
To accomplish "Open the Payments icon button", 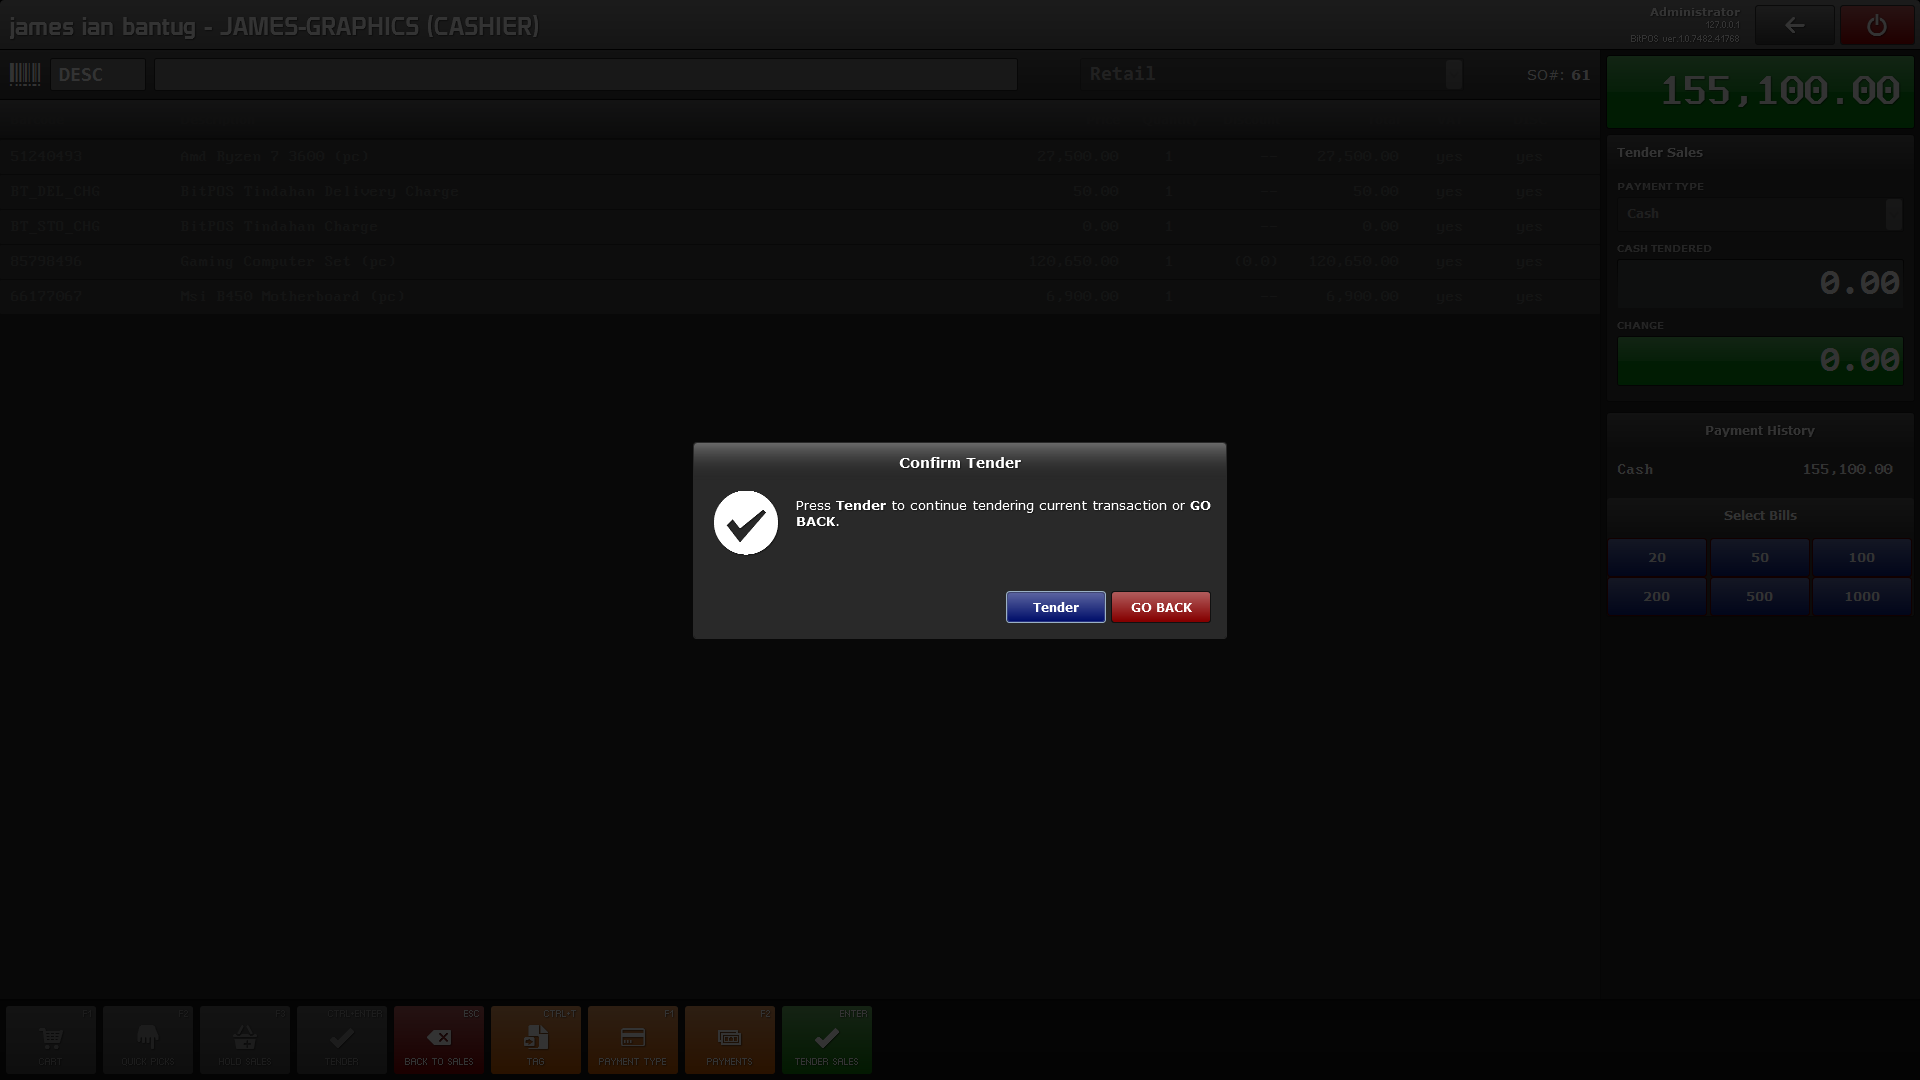I will pos(730,1040).
